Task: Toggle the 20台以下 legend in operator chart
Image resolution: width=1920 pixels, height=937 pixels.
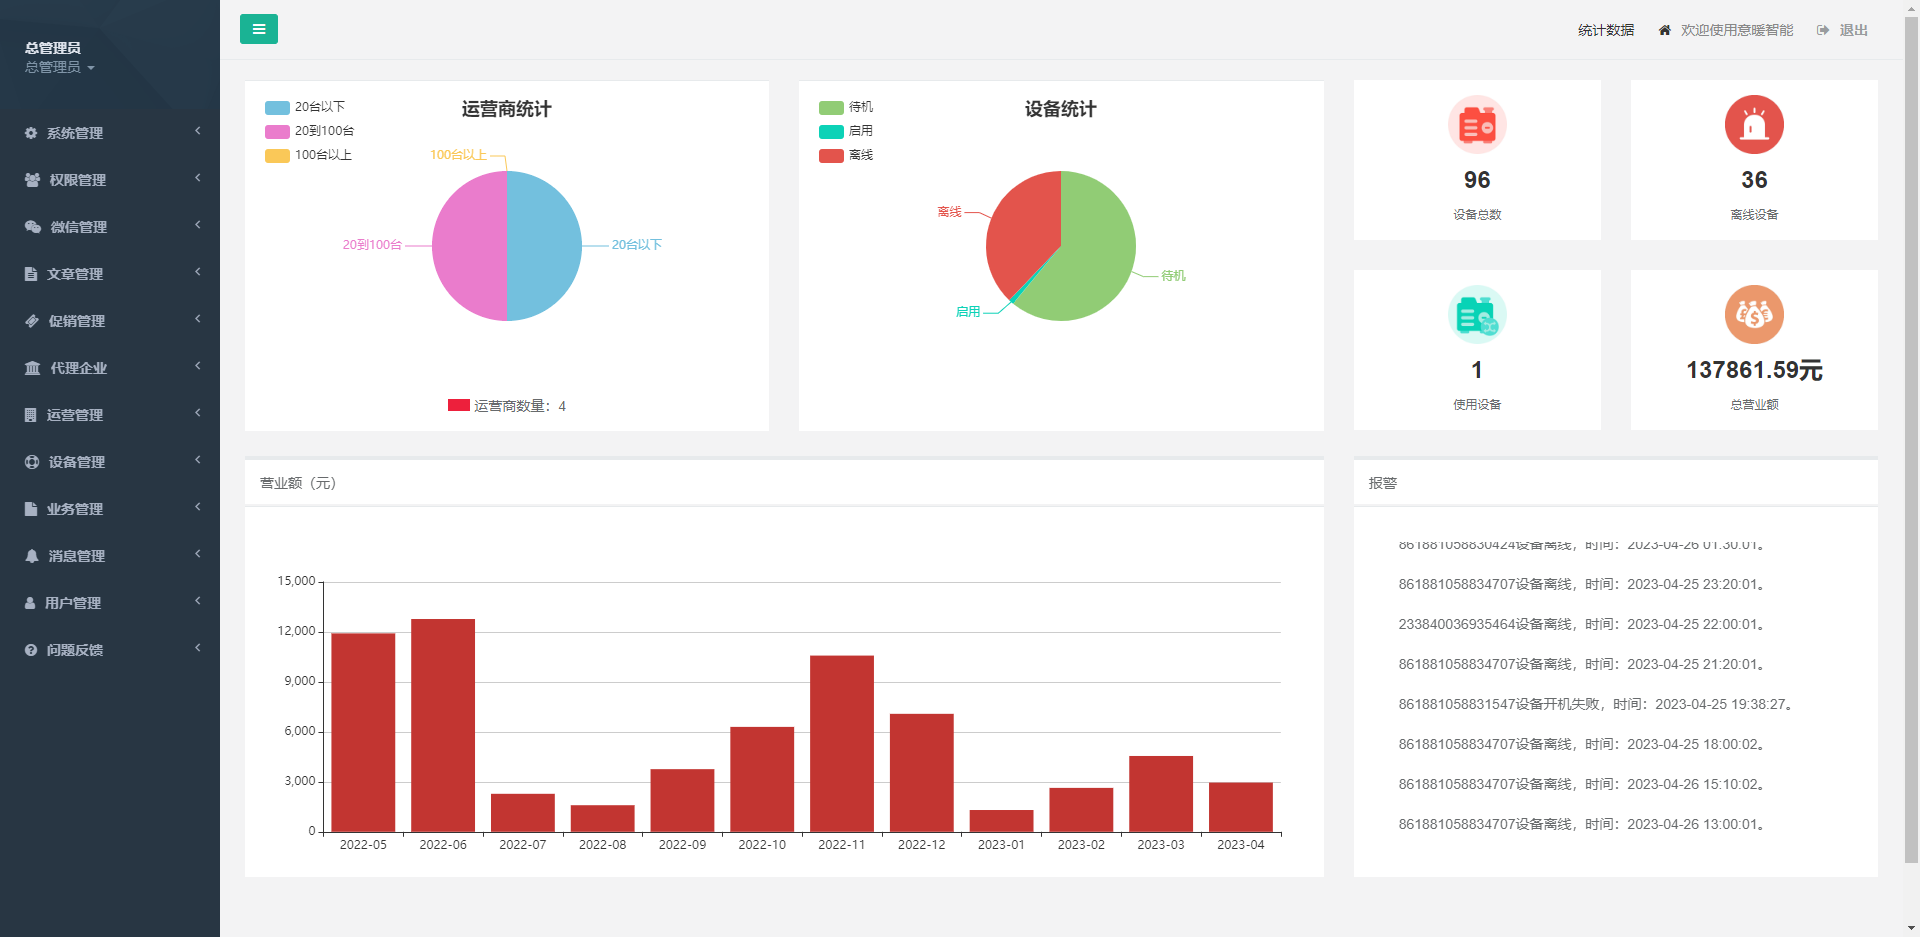Action: click(x=305, y=107)
